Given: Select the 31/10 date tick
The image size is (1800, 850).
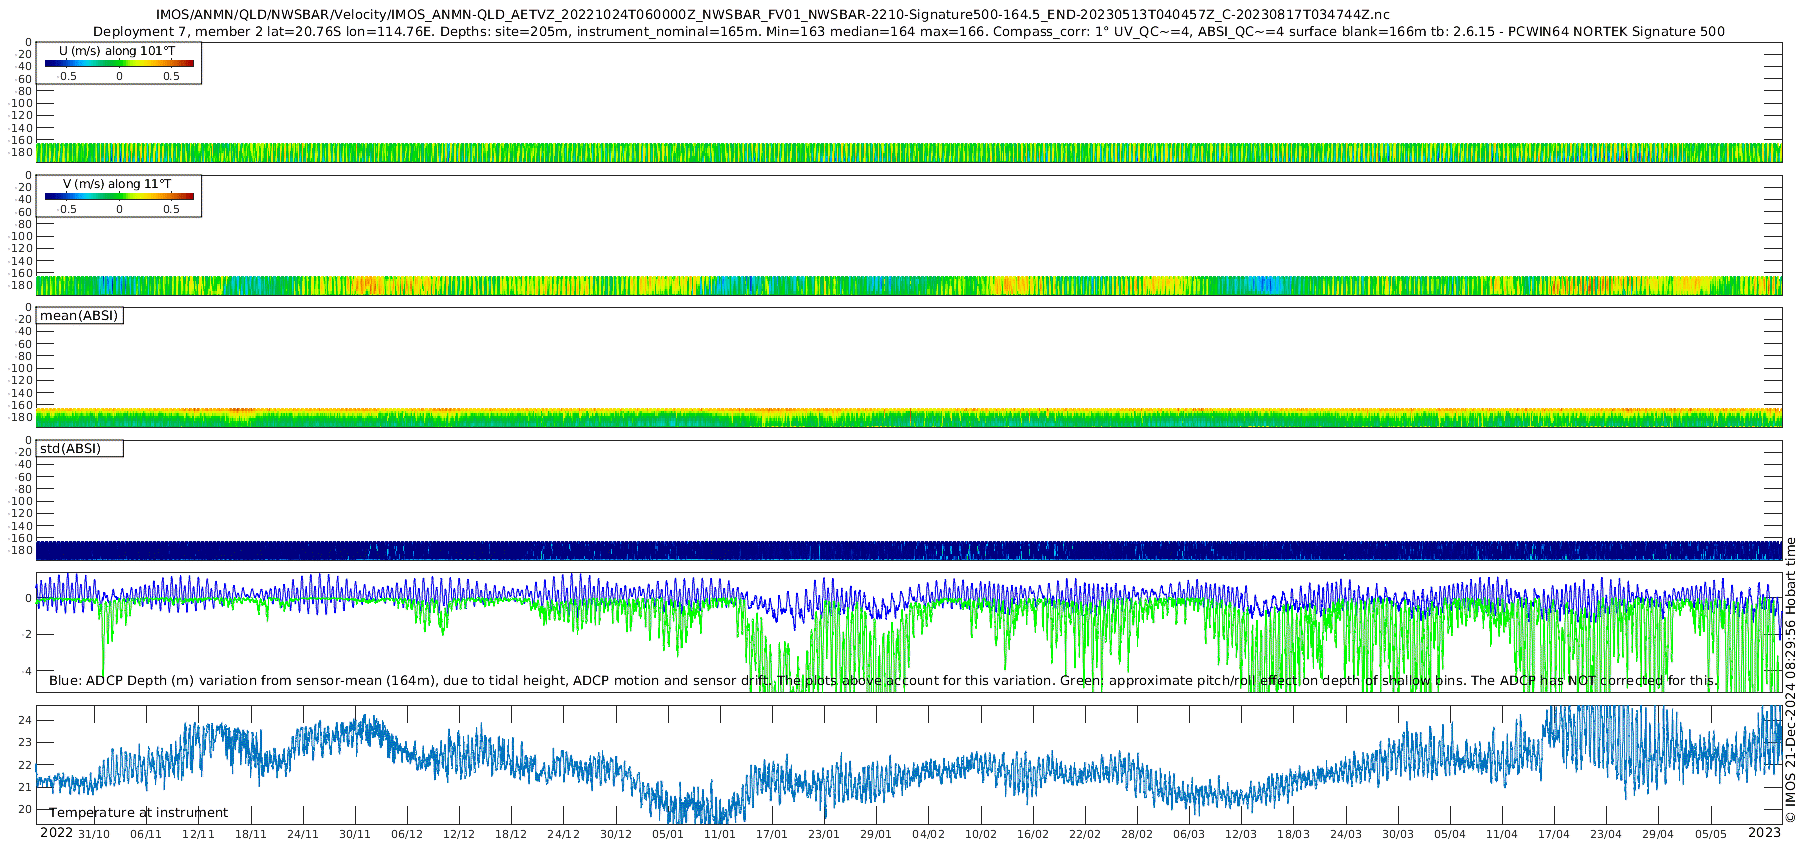Looking at the screenshot, I should 94,834.
